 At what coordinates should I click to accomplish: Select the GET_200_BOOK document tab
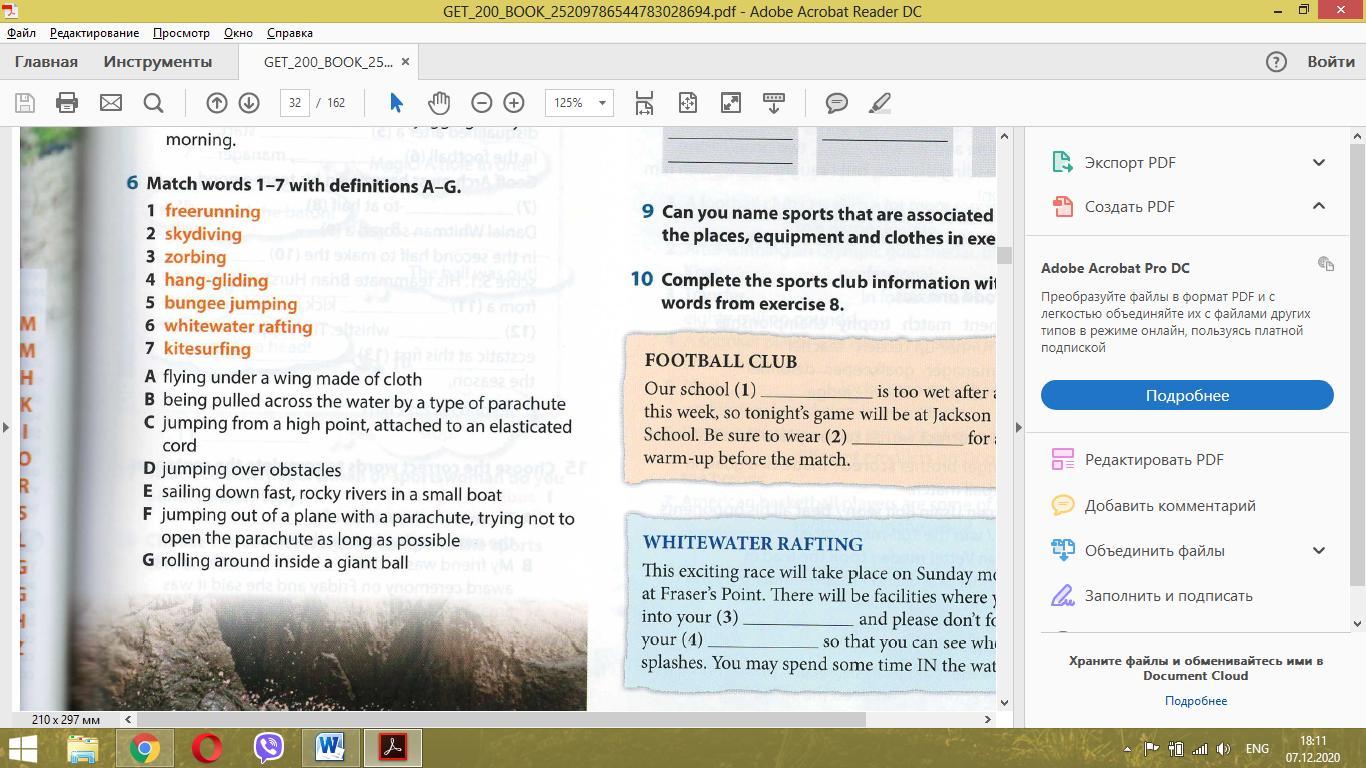(x=327, y=62)
